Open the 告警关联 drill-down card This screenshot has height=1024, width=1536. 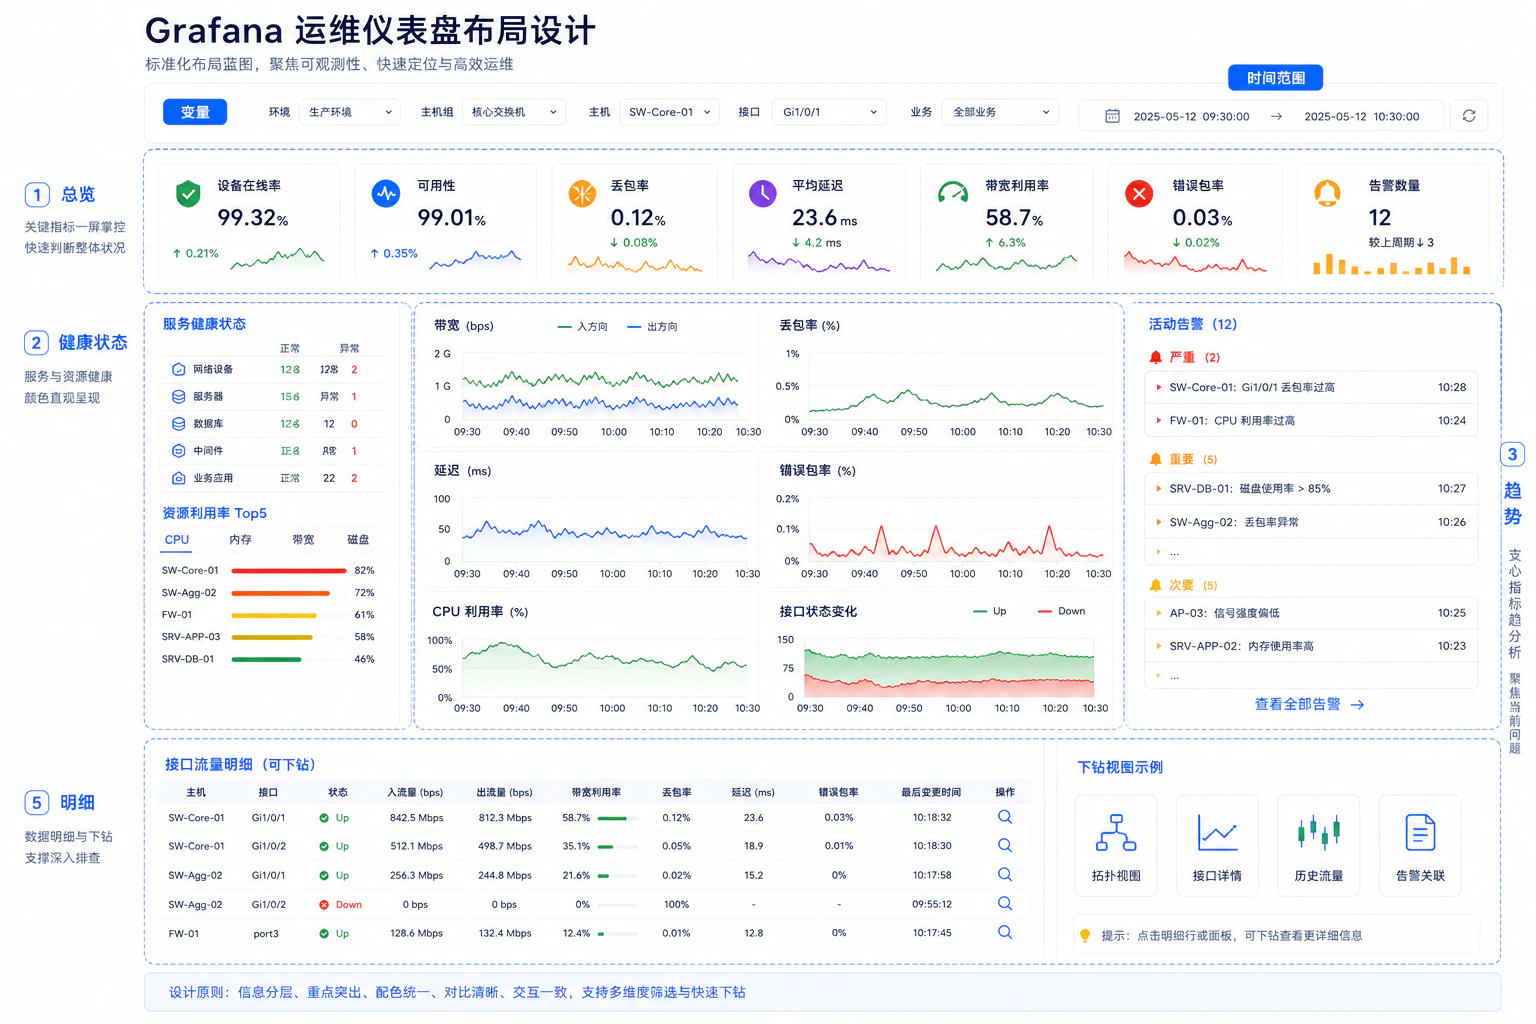(1420, 845)
